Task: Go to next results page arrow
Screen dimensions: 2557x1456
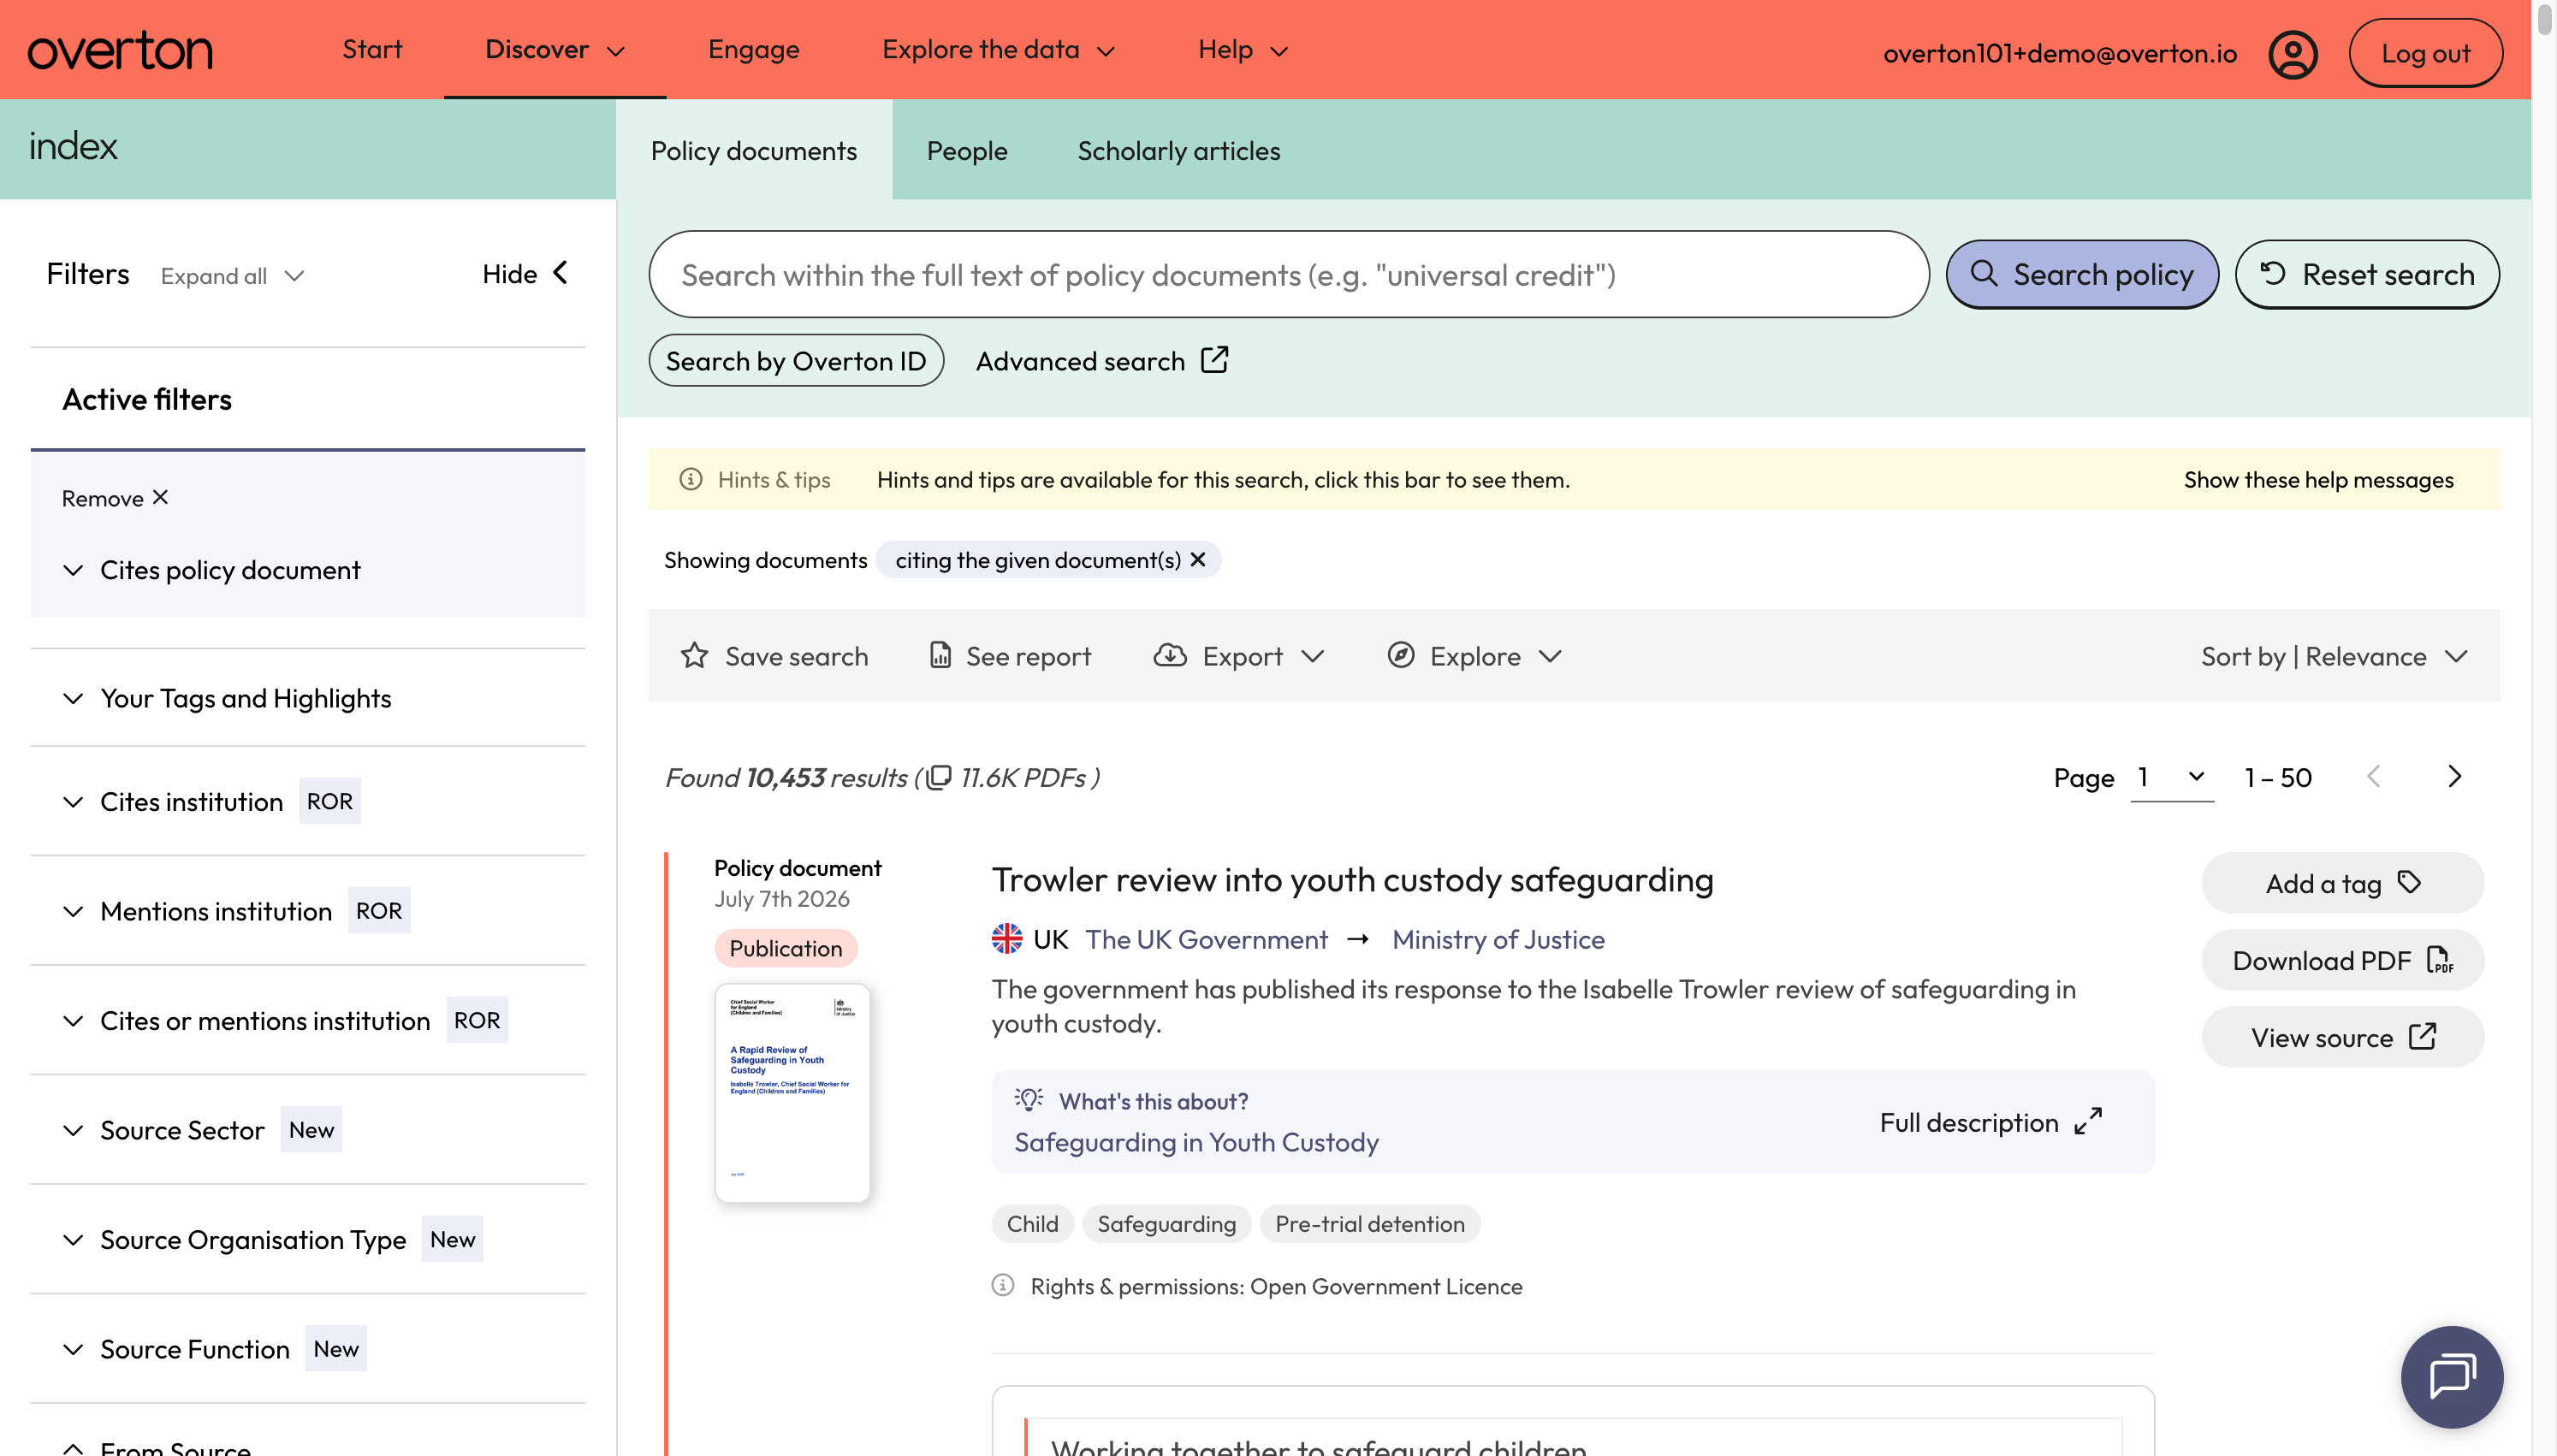Action: tap(2454, 777)
